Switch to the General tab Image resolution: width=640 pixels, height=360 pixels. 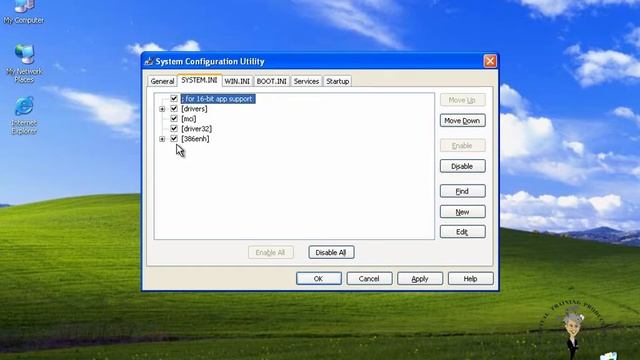[162, 81]
